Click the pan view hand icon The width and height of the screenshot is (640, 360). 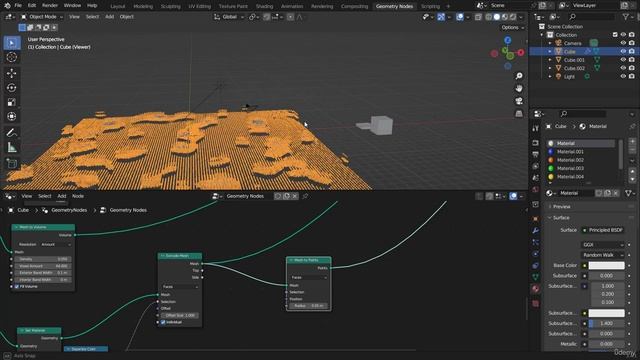(x=519, y=89)
